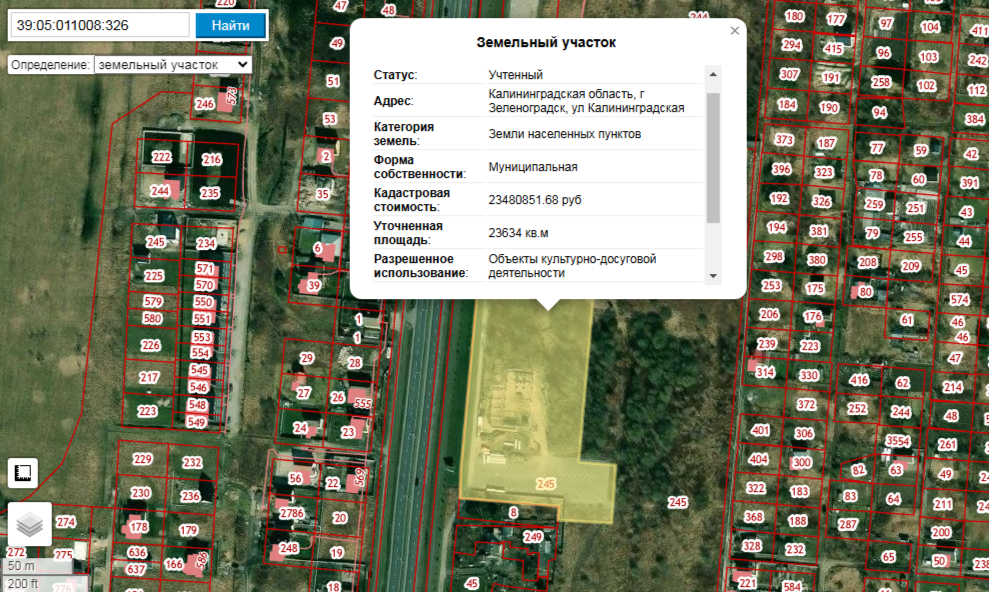
Task: Select parcel 230 on the map
Action: point(140,493)
